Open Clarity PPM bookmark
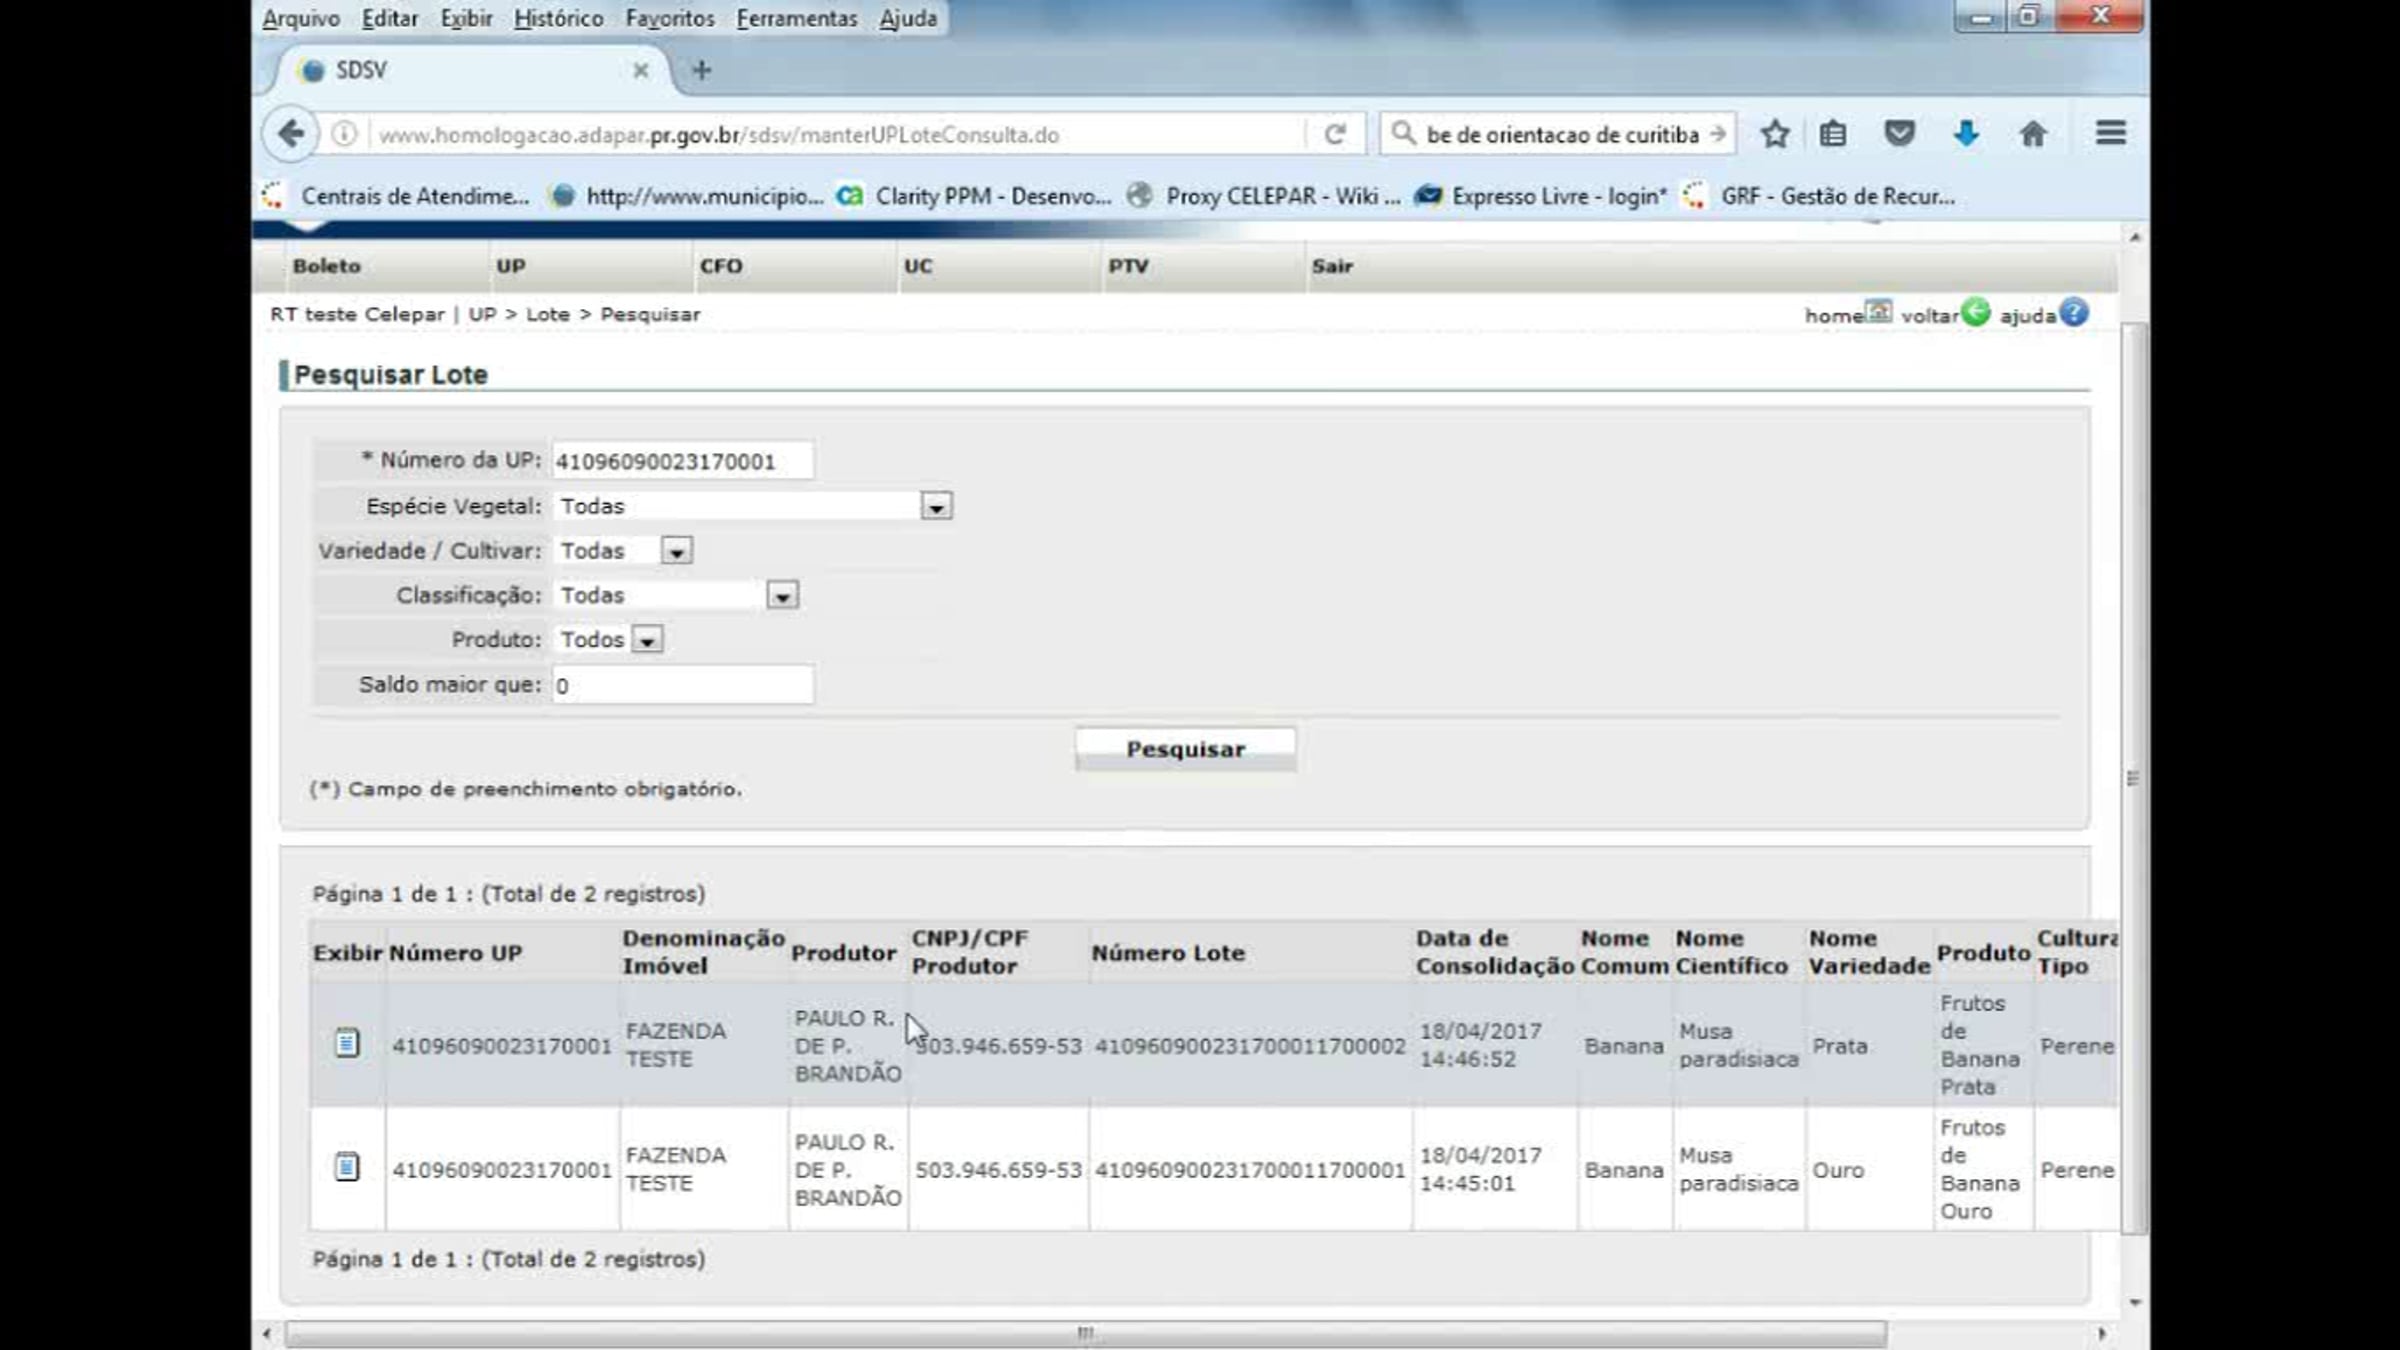This screenshot has height=1350, width=2400. tap(974, 196)
